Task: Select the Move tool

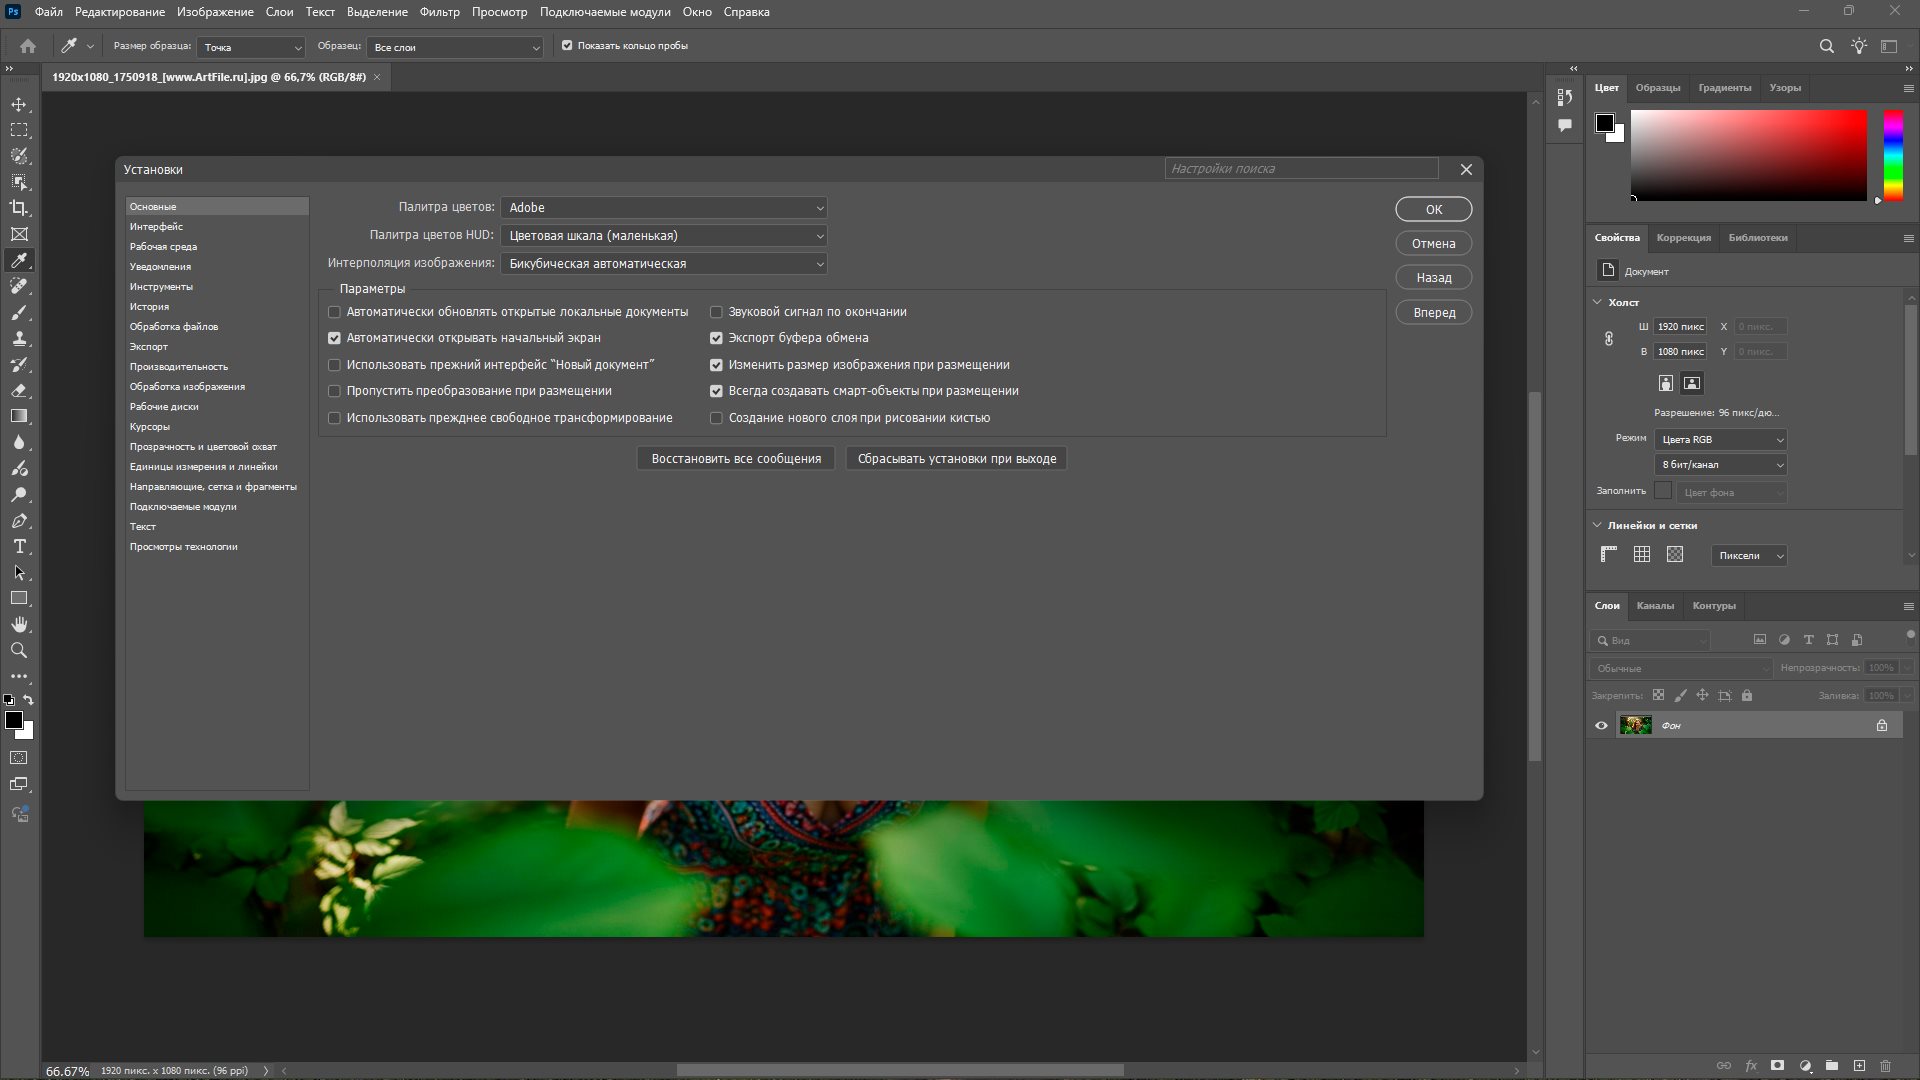Action: click(19, 105)
